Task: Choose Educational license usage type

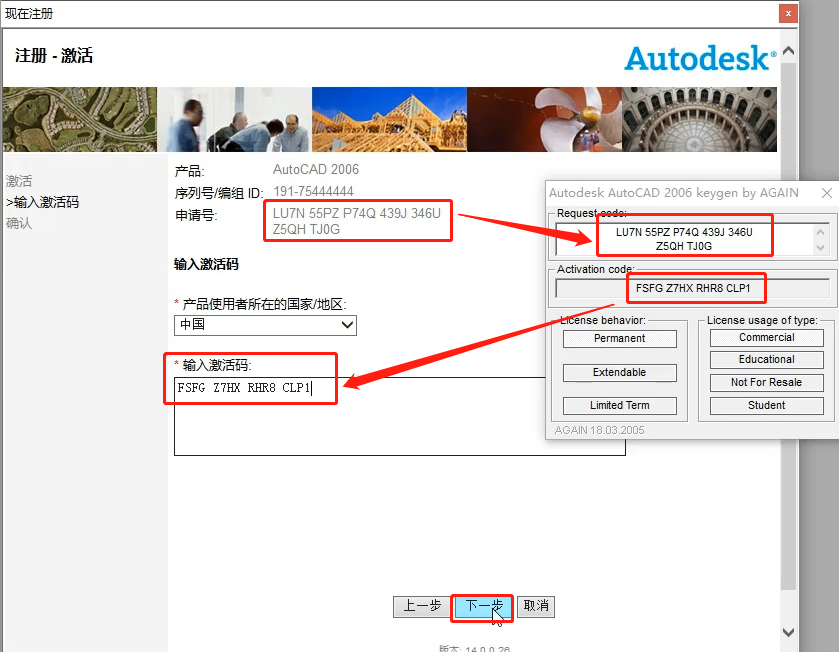Action: tap(766, 359)
